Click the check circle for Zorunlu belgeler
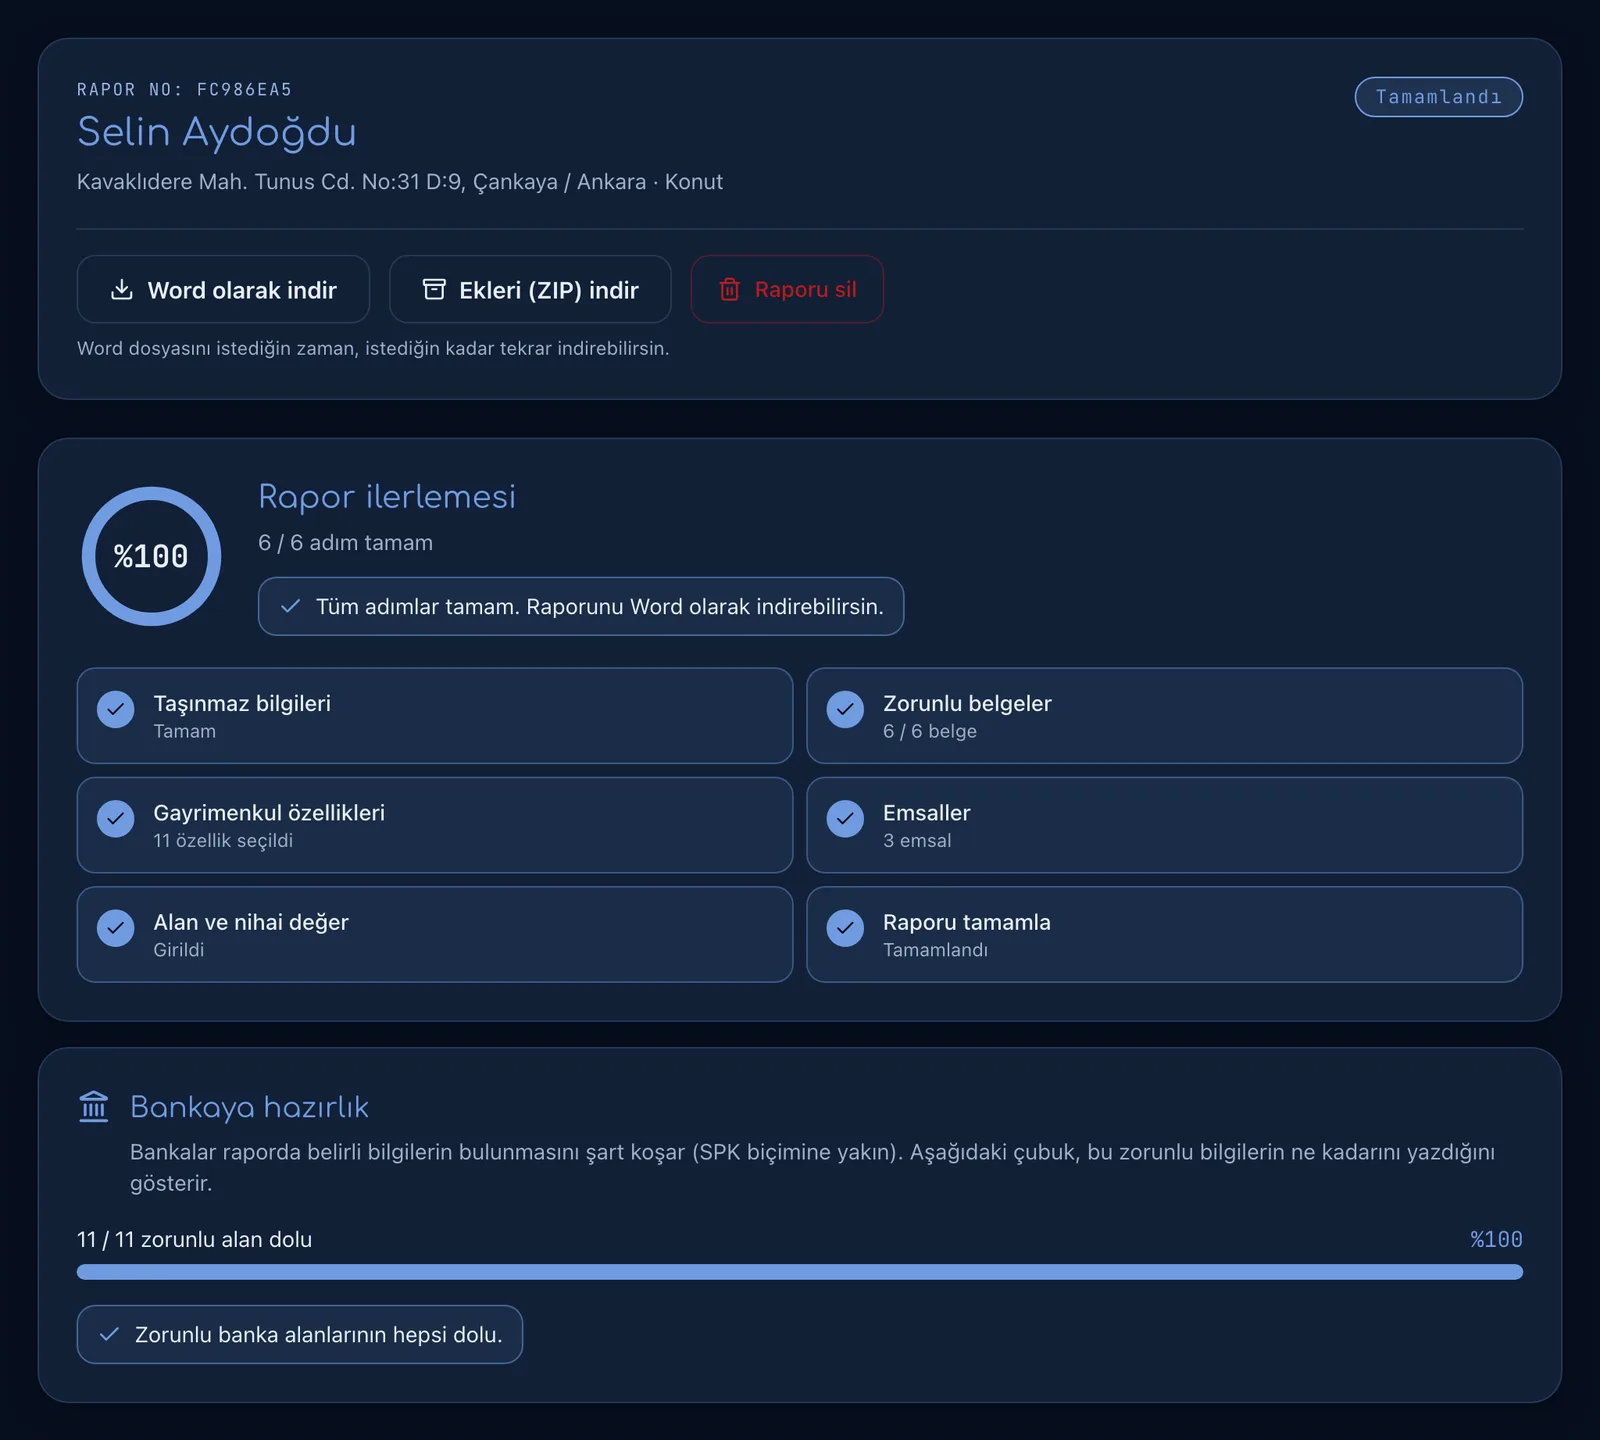1600x1440 pixels. point(846,709)
